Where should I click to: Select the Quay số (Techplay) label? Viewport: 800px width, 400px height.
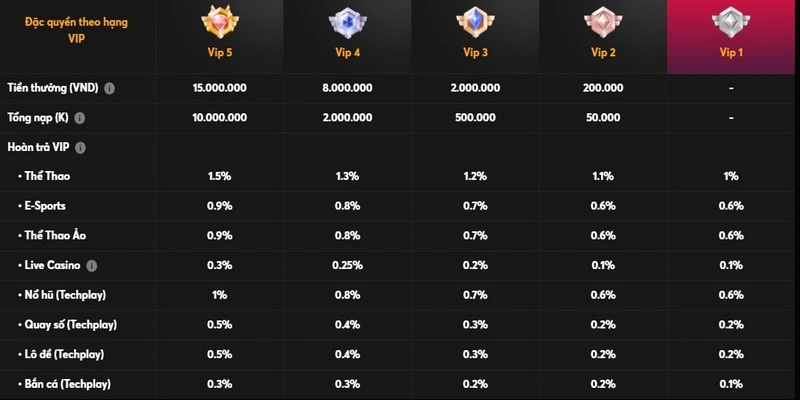point(70,324)
